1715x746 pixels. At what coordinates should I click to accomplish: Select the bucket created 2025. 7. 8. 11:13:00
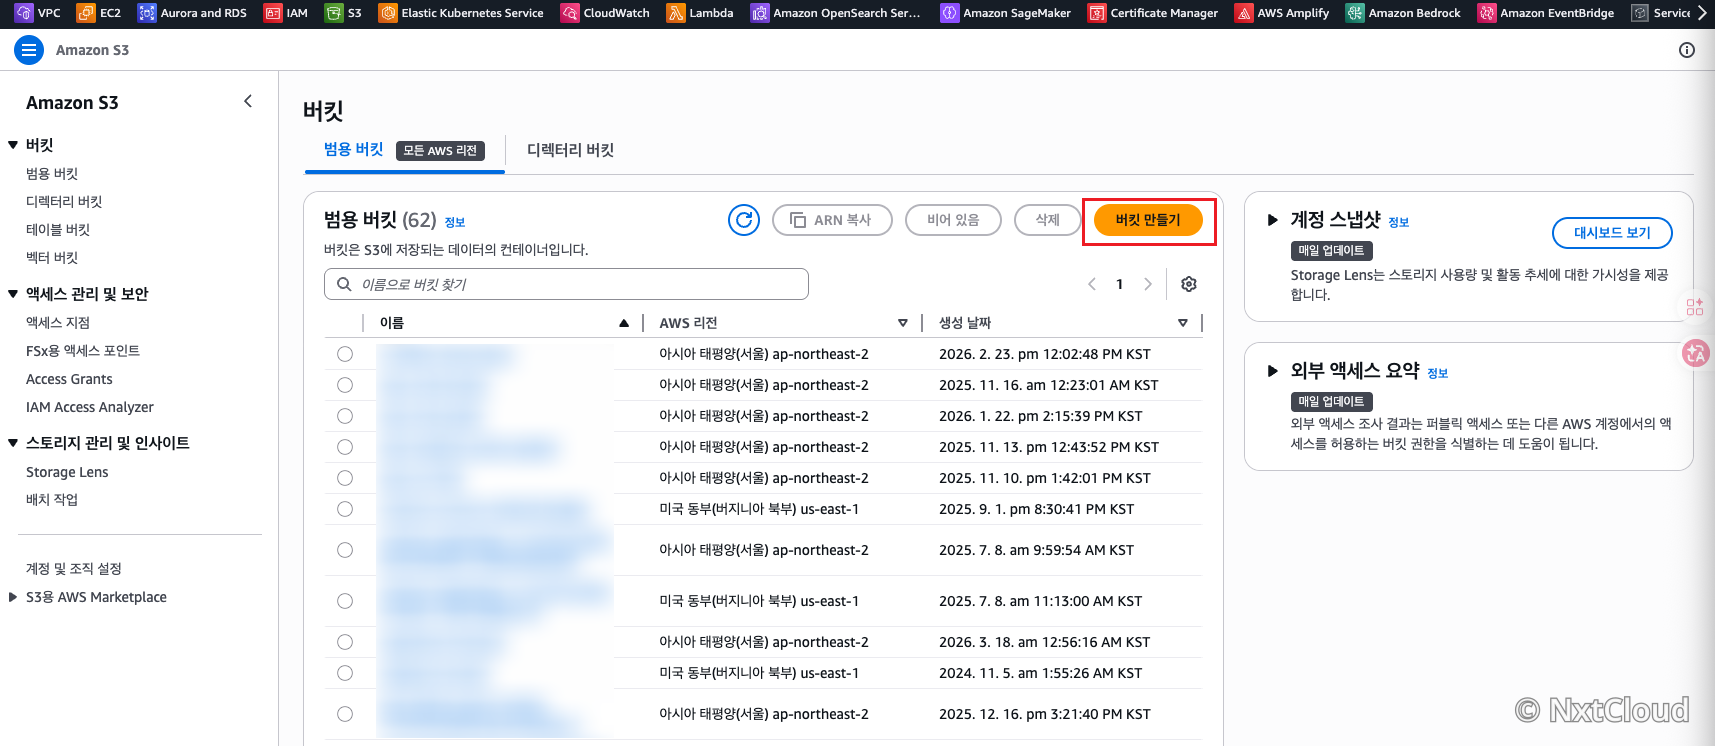(x=345, y=601)
